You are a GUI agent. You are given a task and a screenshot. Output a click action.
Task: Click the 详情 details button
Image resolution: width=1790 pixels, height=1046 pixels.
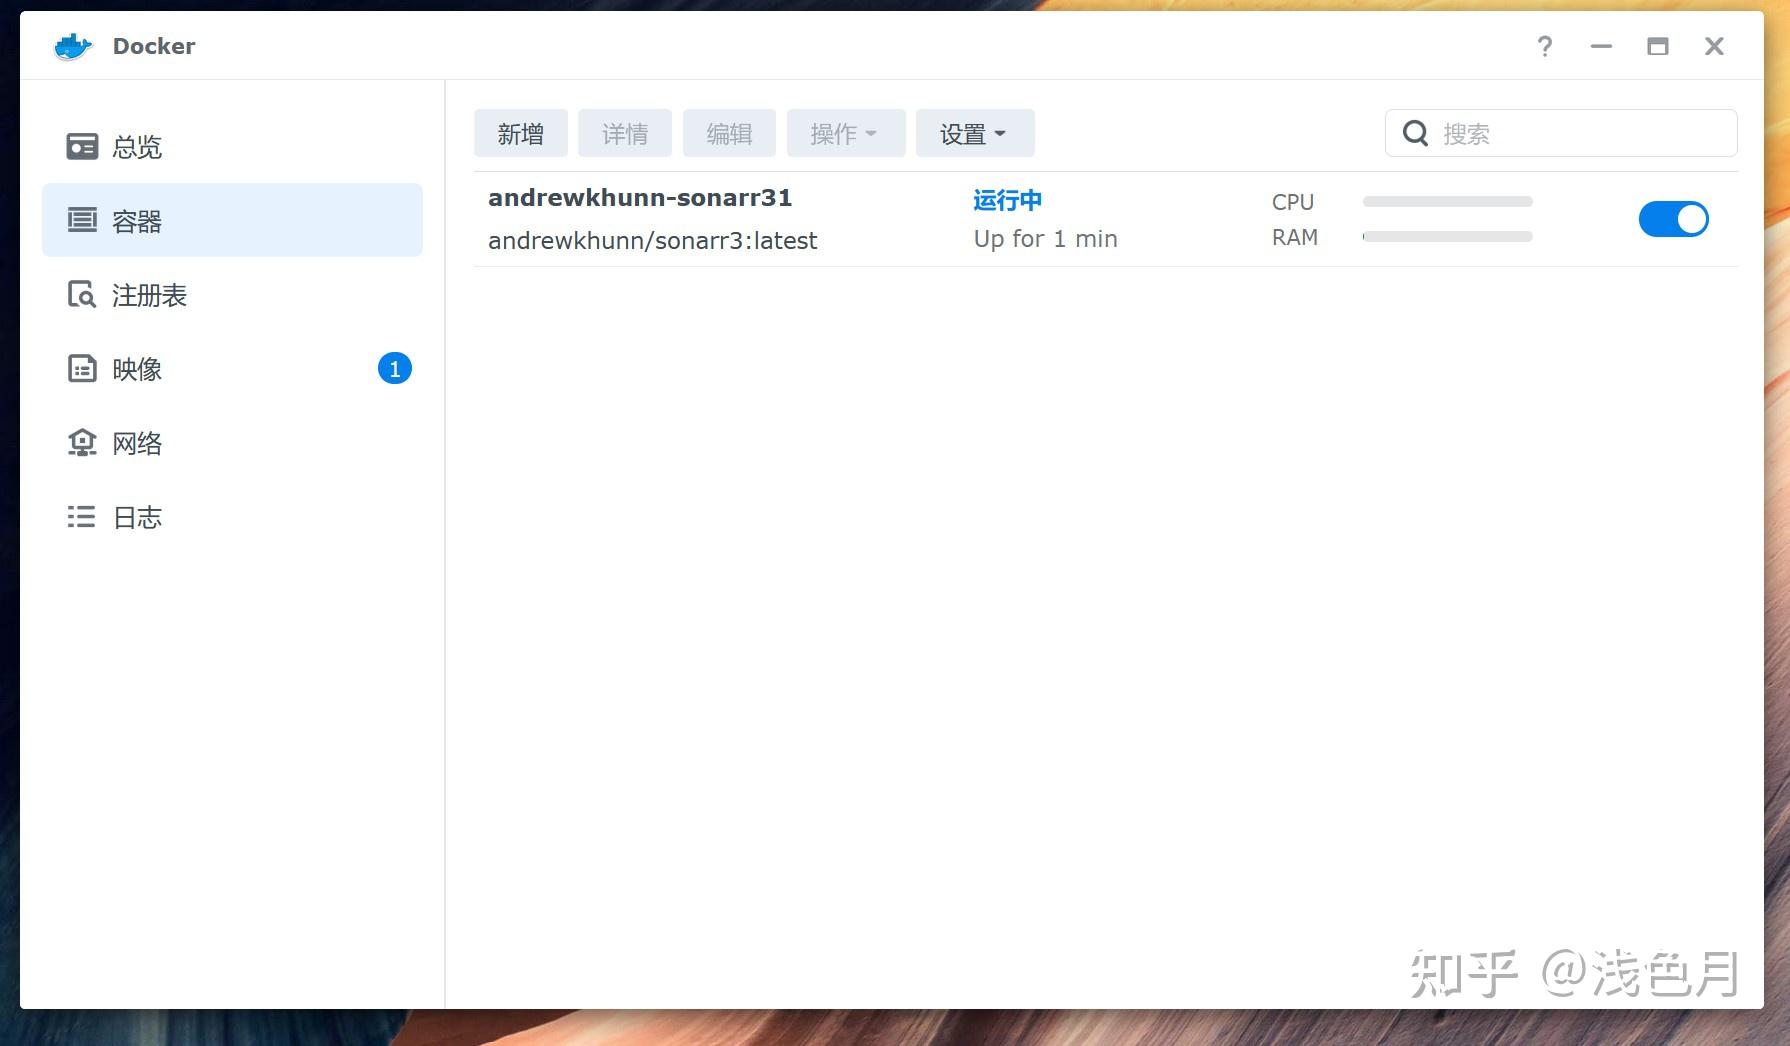(624, 133)
